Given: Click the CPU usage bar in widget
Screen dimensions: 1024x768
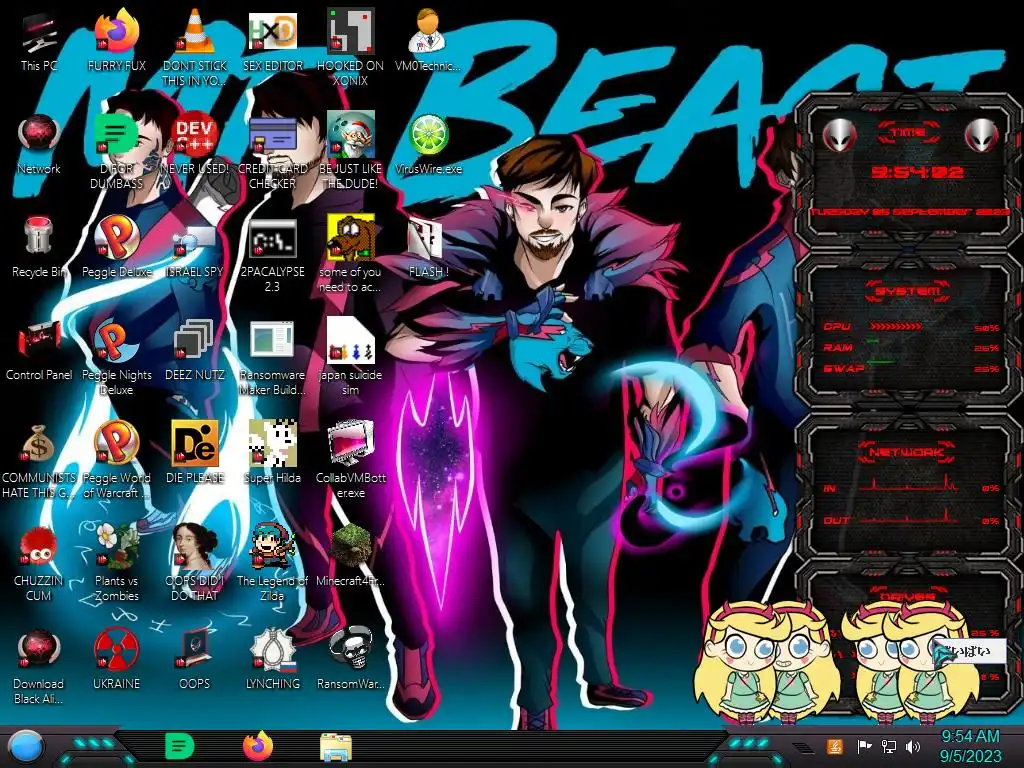Looking at the screenshot, I should tap(896, 326).
